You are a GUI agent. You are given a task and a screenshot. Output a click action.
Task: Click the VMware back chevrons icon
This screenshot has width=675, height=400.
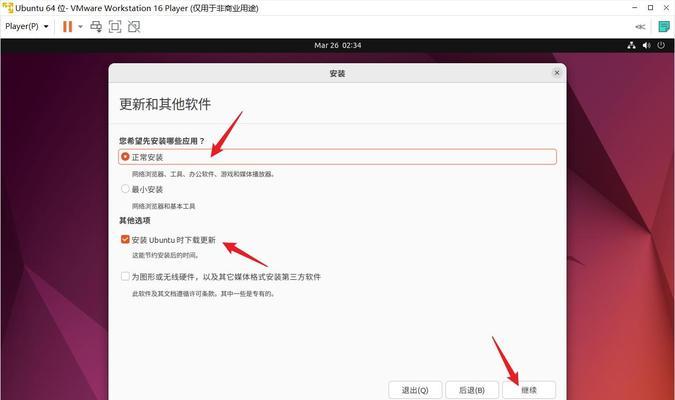[x=640, y=27]
